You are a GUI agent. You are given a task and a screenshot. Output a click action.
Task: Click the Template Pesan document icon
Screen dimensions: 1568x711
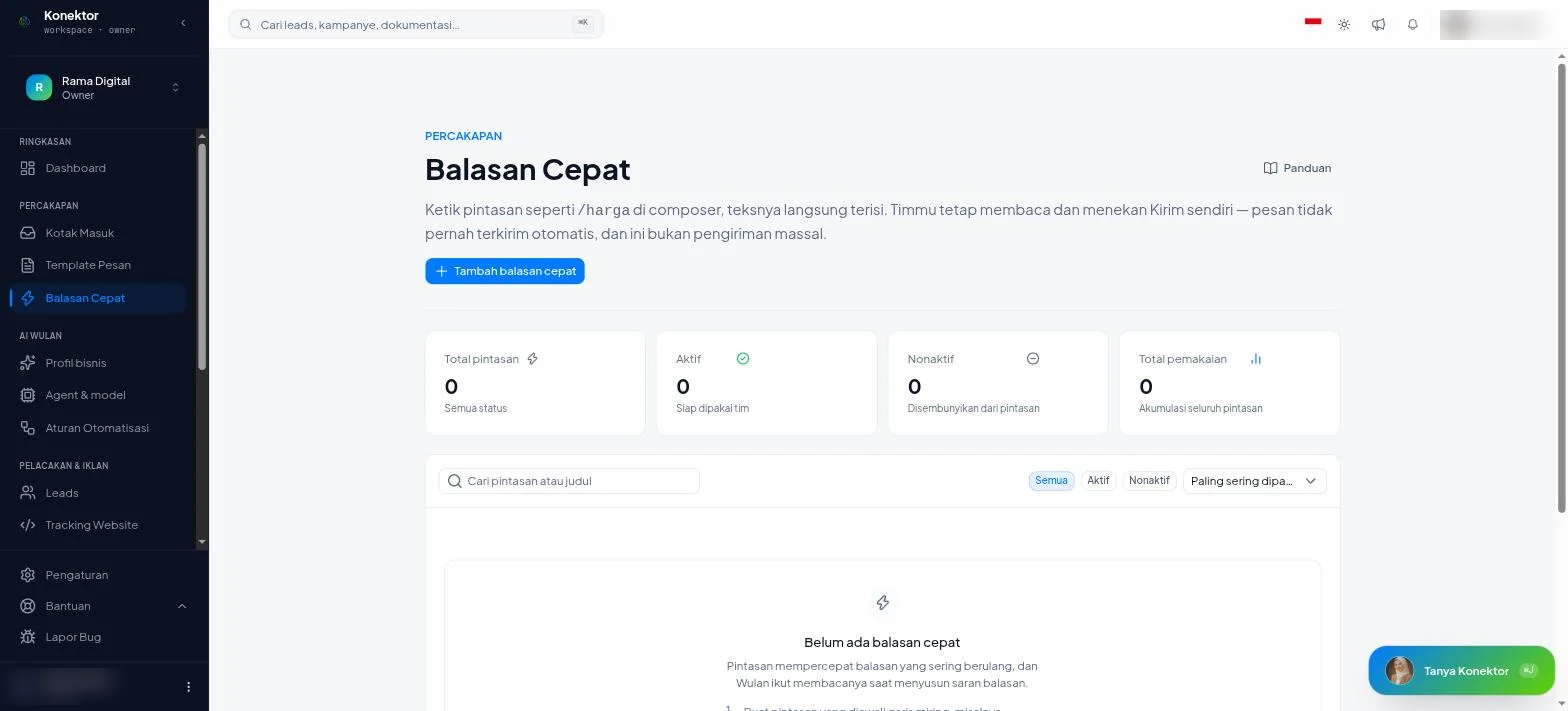pyautogui.click(x=28, y=265)
